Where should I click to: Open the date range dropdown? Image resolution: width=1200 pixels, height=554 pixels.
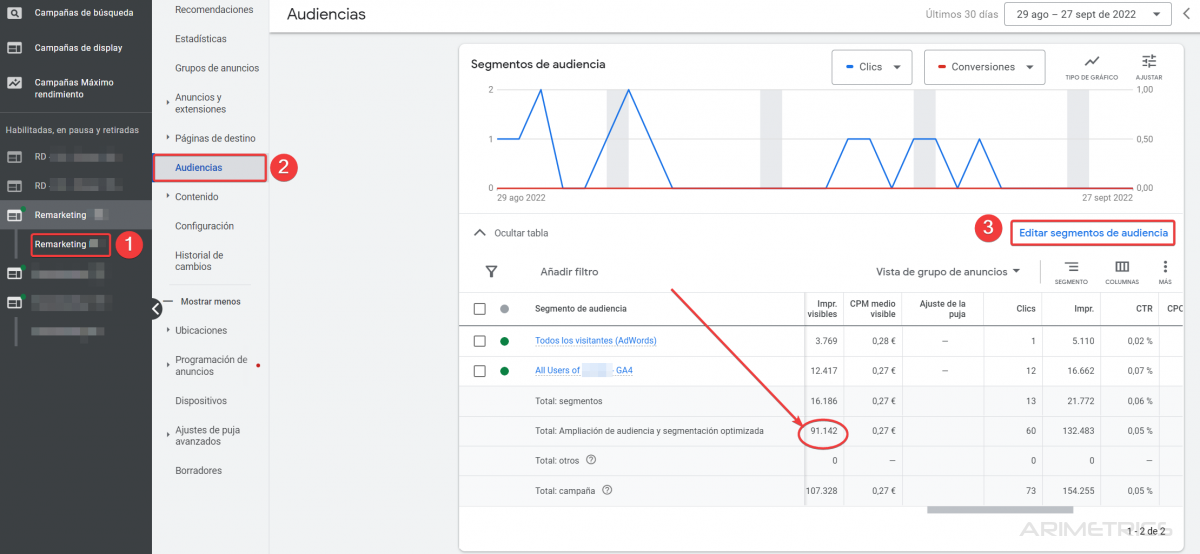pos(1089,14)
